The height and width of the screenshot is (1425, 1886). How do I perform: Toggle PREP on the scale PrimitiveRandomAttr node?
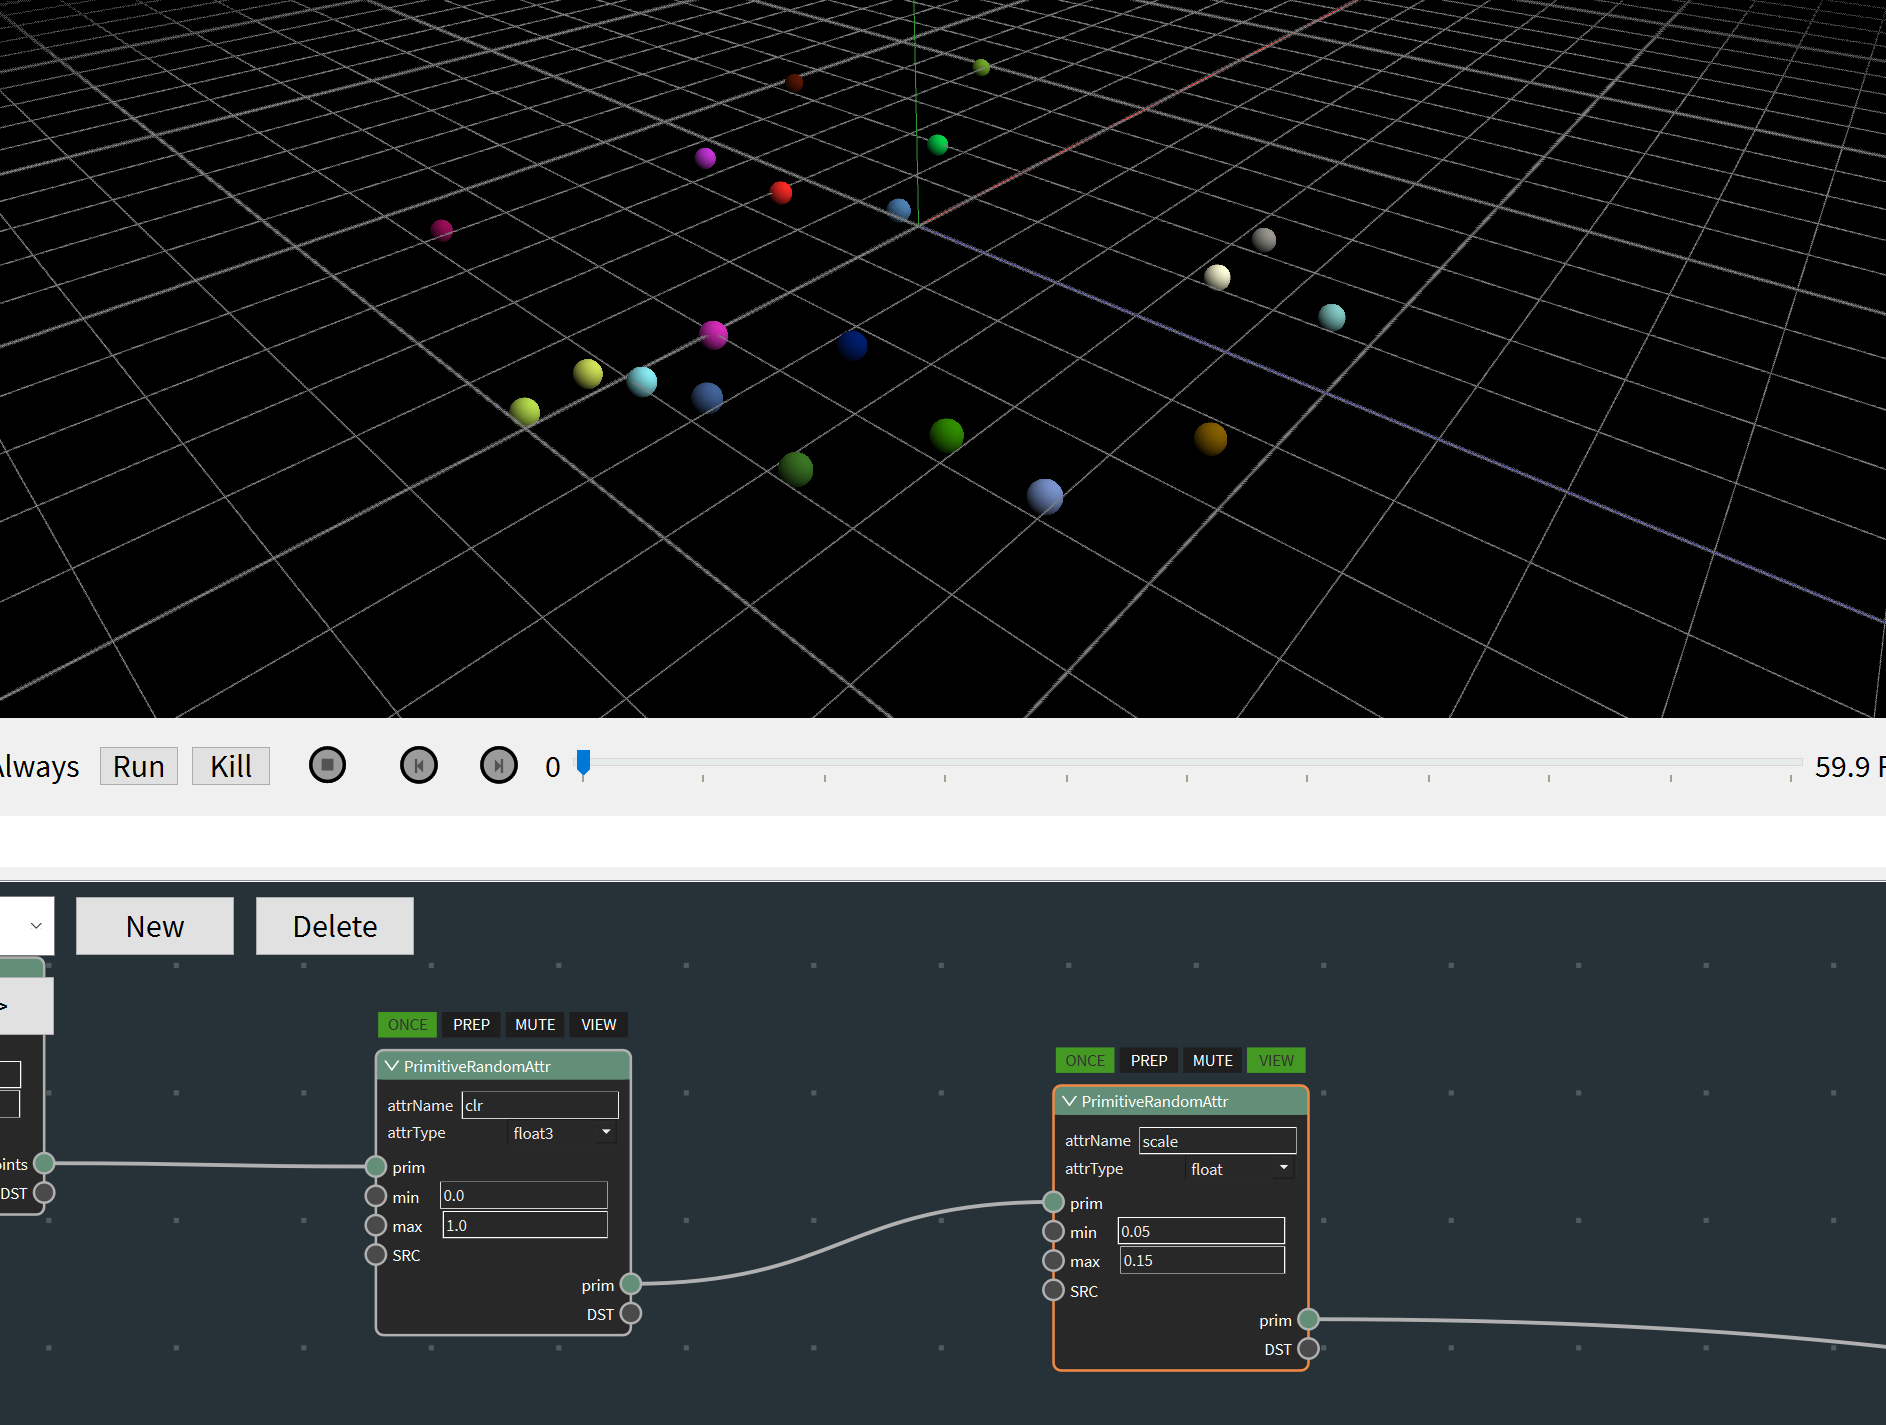tap(1149, 1060)
